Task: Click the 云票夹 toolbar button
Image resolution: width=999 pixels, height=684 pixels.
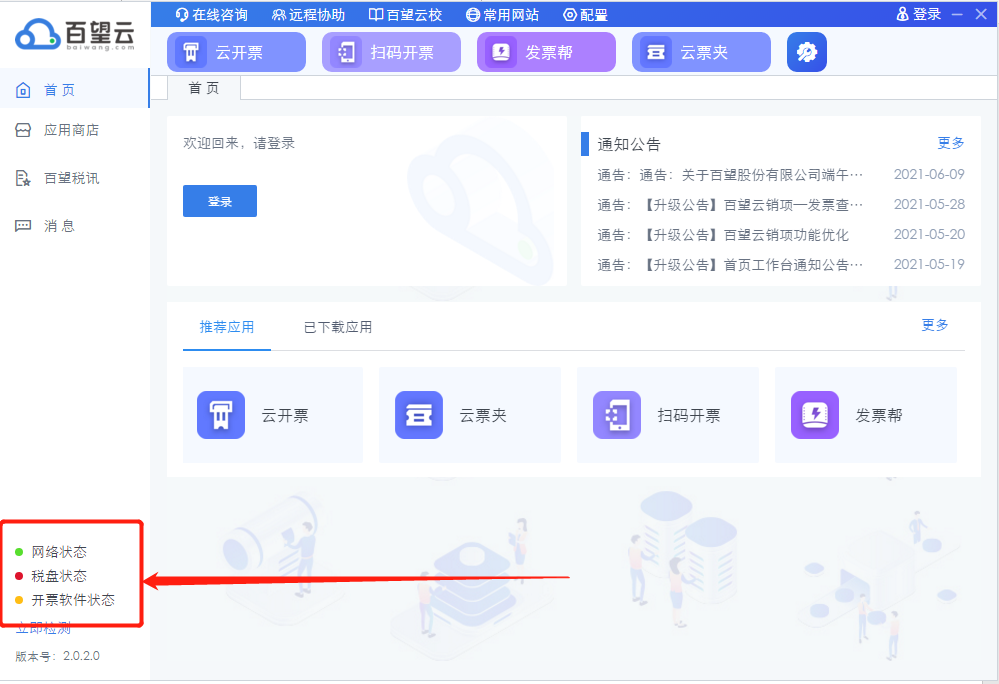Action: 701,52
